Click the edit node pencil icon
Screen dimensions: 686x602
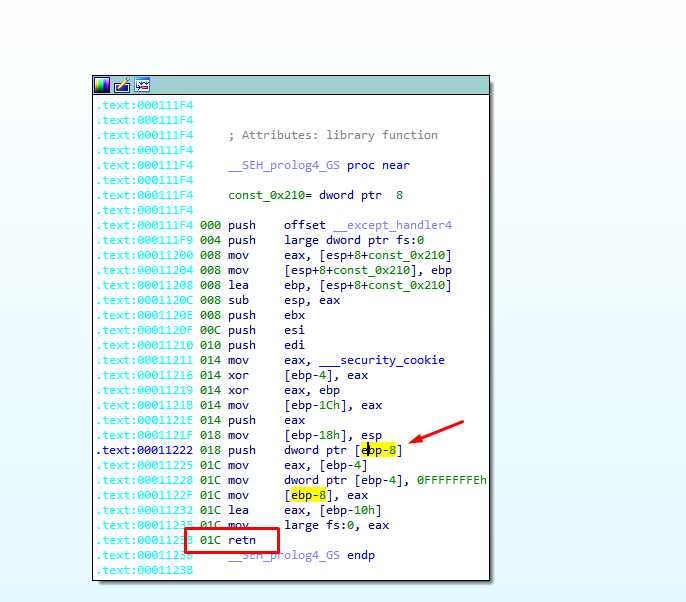click(x=122, y=85)
